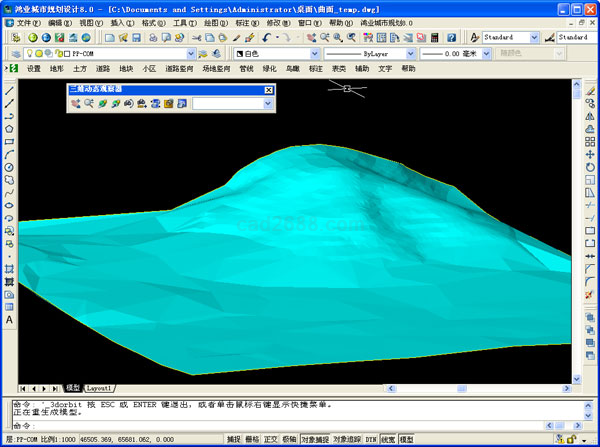Click the 绿化 toolbar menu button
The height and width of the screenshot is (447, 600).
(270, 69)
